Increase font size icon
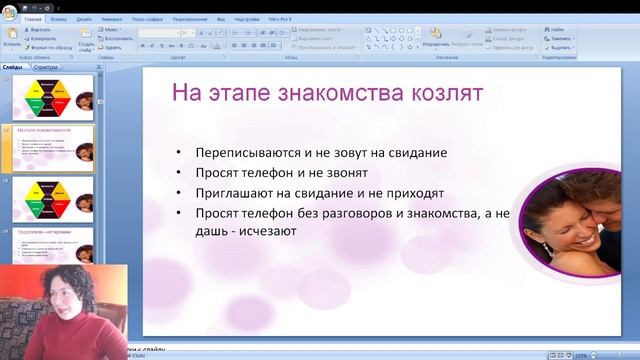640x360 pixels. 202,33
